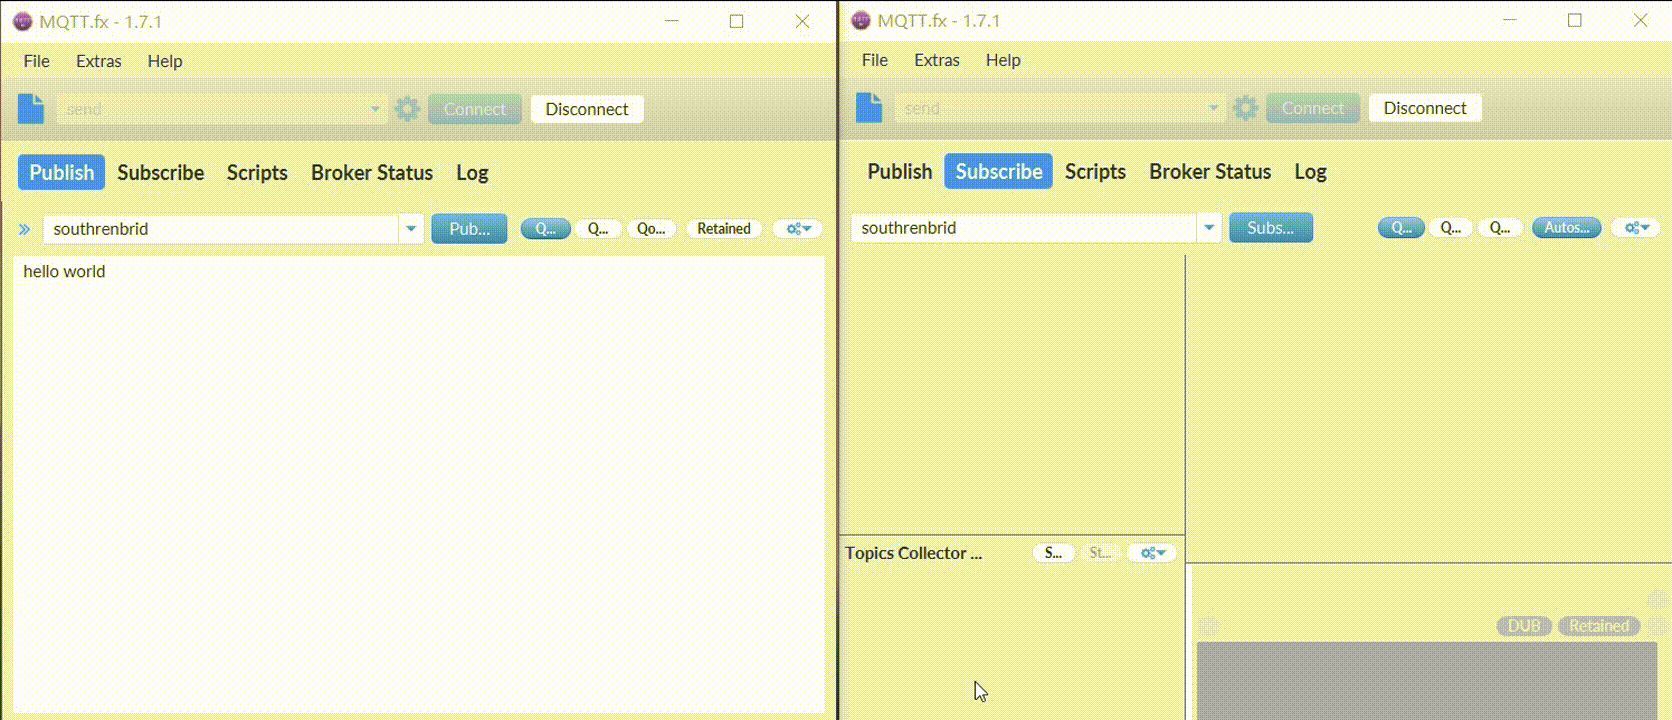Open connection settings gear in left window

pos(407,109)
